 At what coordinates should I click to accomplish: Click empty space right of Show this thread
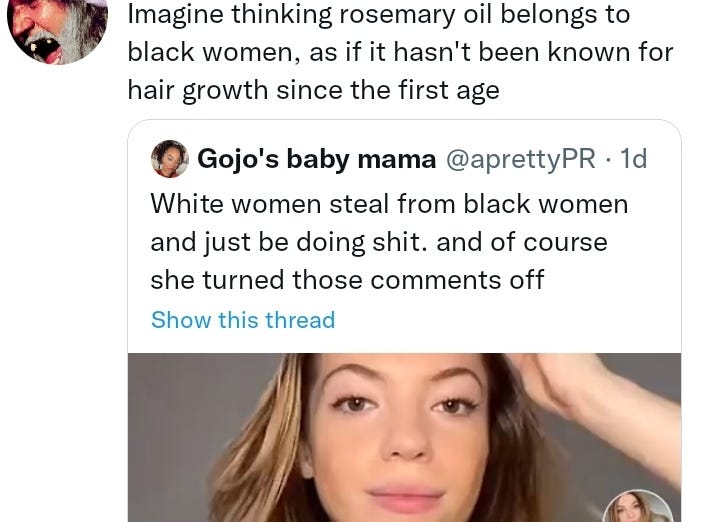tap(507, 320)
